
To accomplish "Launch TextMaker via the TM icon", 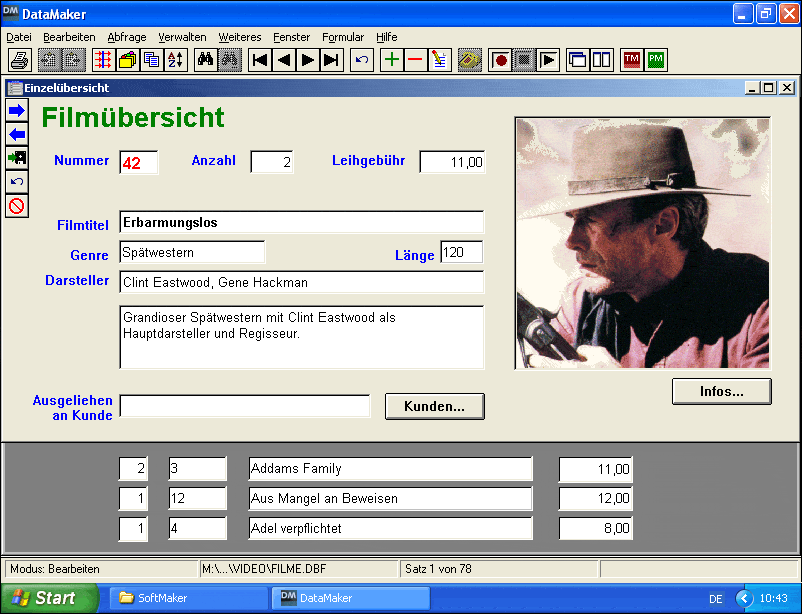I will coord(632,60).
